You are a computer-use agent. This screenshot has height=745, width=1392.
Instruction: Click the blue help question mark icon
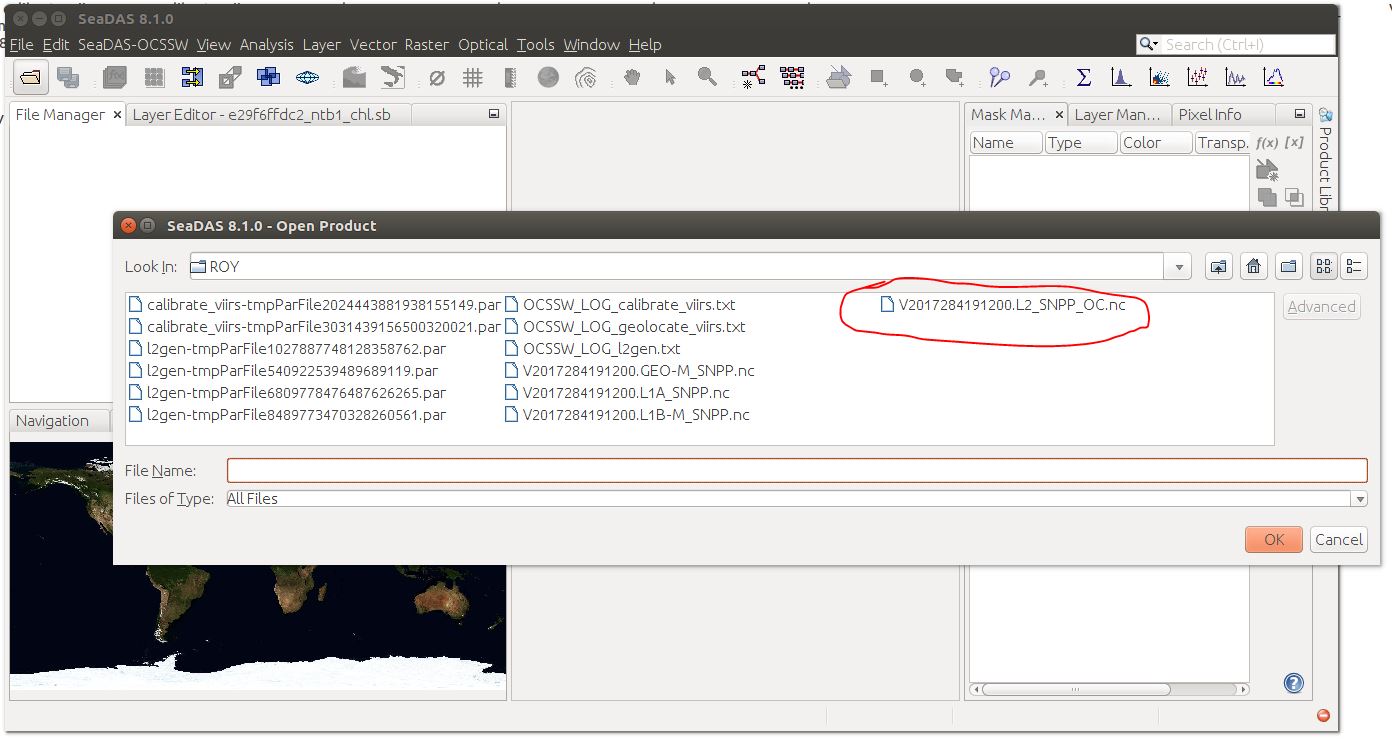(1294, 684)
